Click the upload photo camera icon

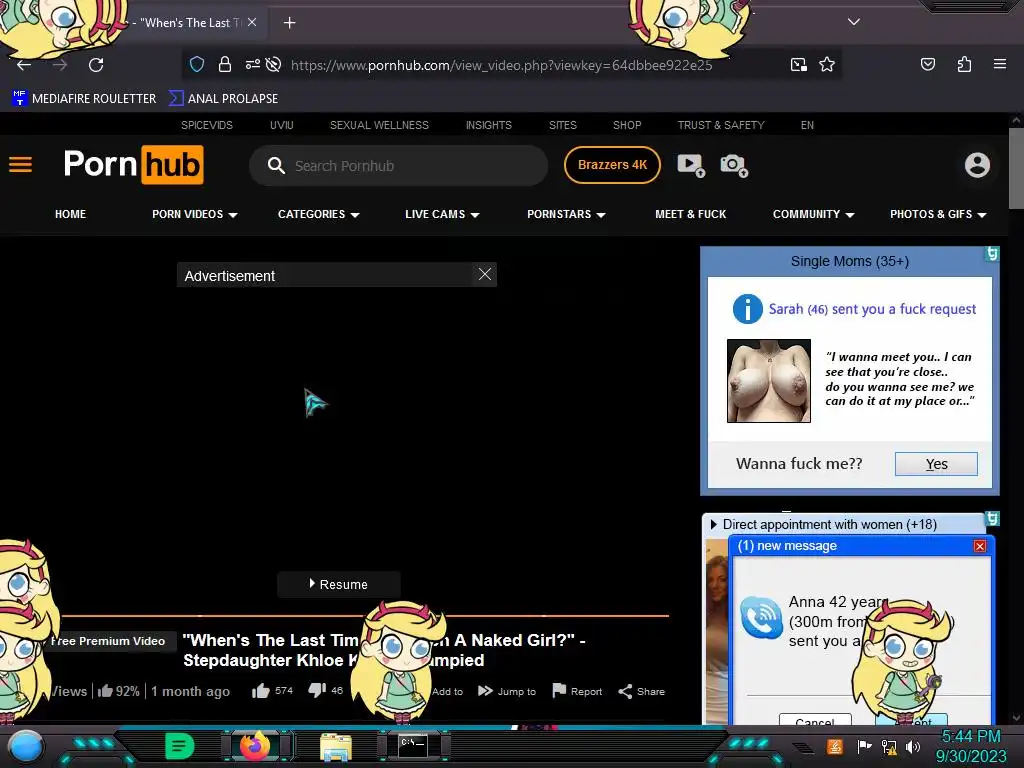coord(734,165)
